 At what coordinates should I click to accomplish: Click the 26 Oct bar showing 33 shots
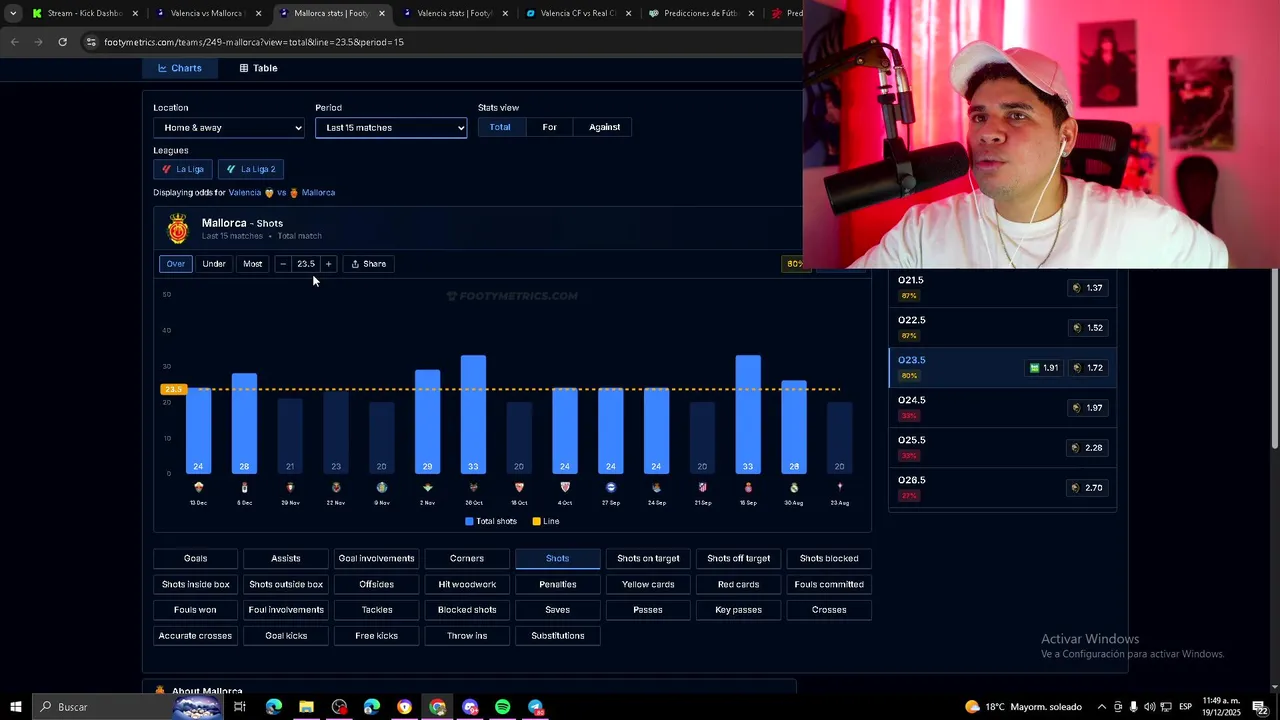click(473, 414)
